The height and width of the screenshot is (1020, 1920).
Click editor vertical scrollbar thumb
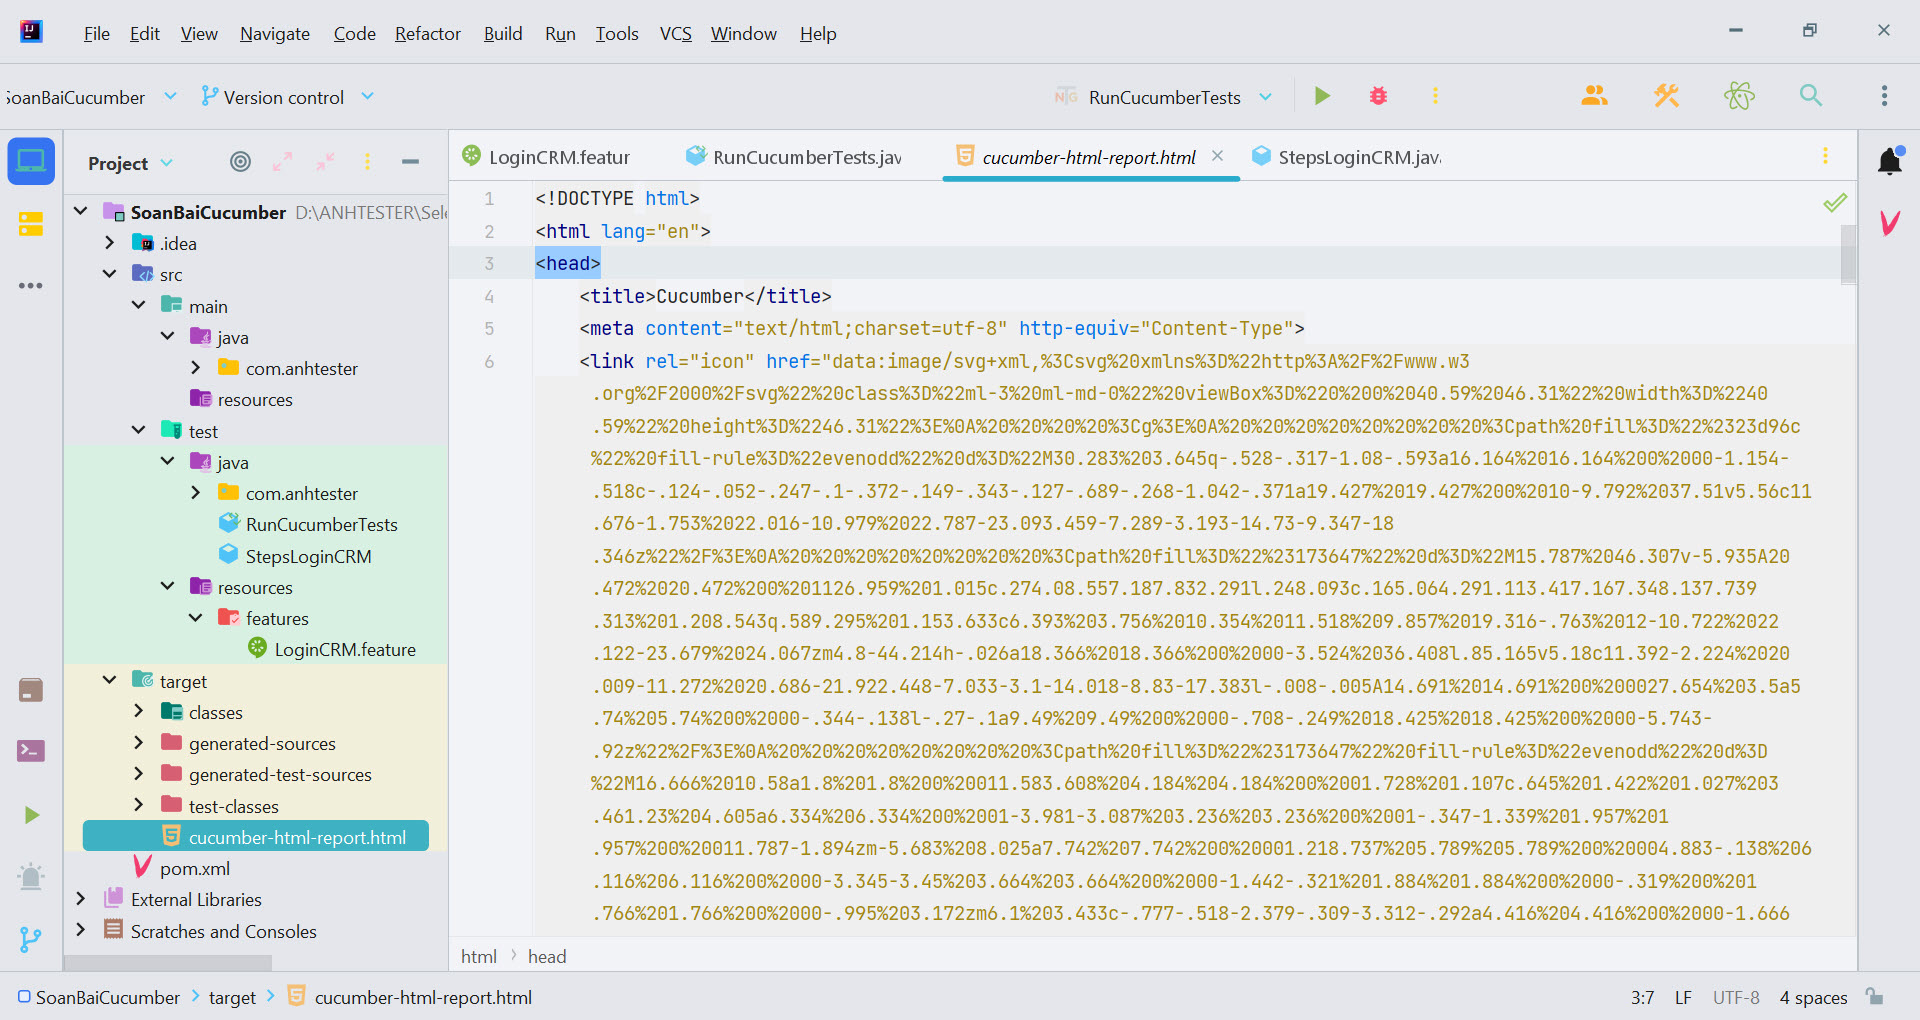pos(1848,253)
